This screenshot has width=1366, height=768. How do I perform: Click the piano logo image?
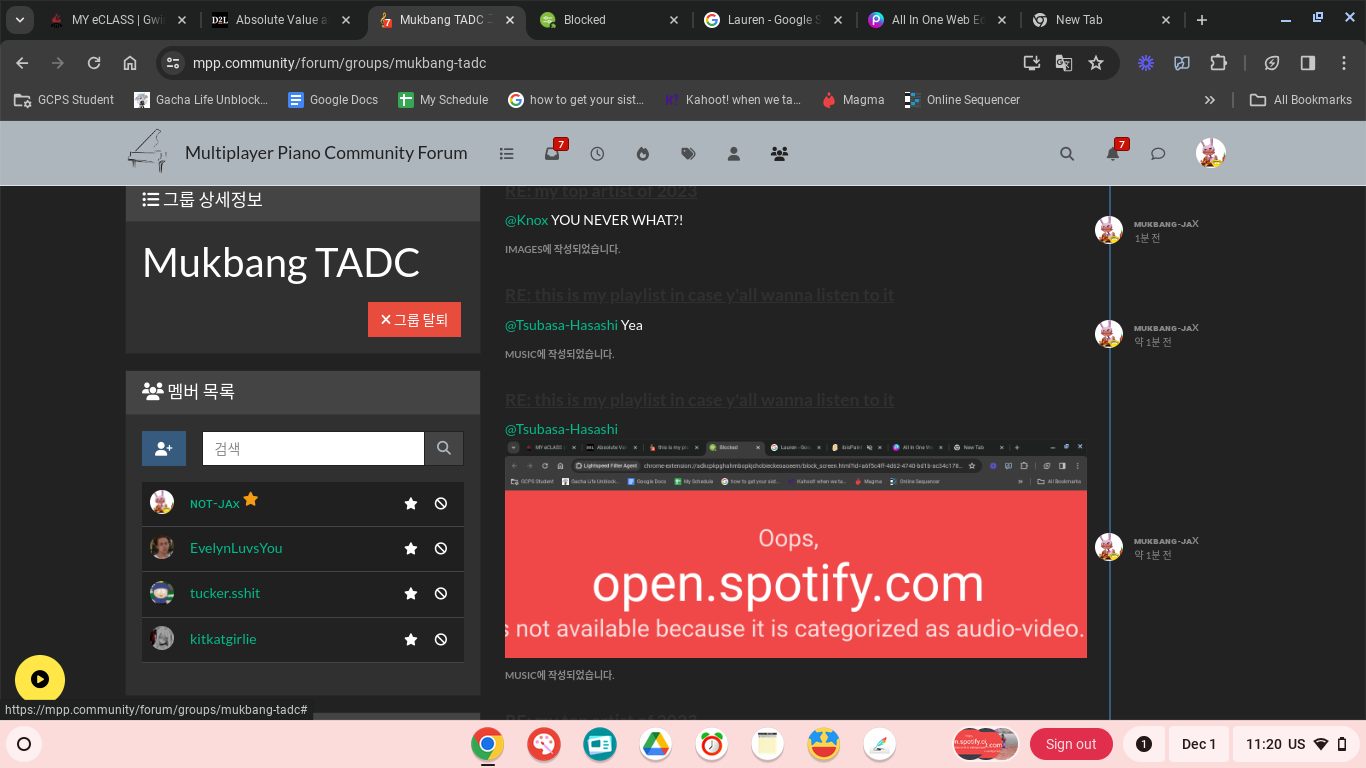pyautogui.click(x=148, y=151)
